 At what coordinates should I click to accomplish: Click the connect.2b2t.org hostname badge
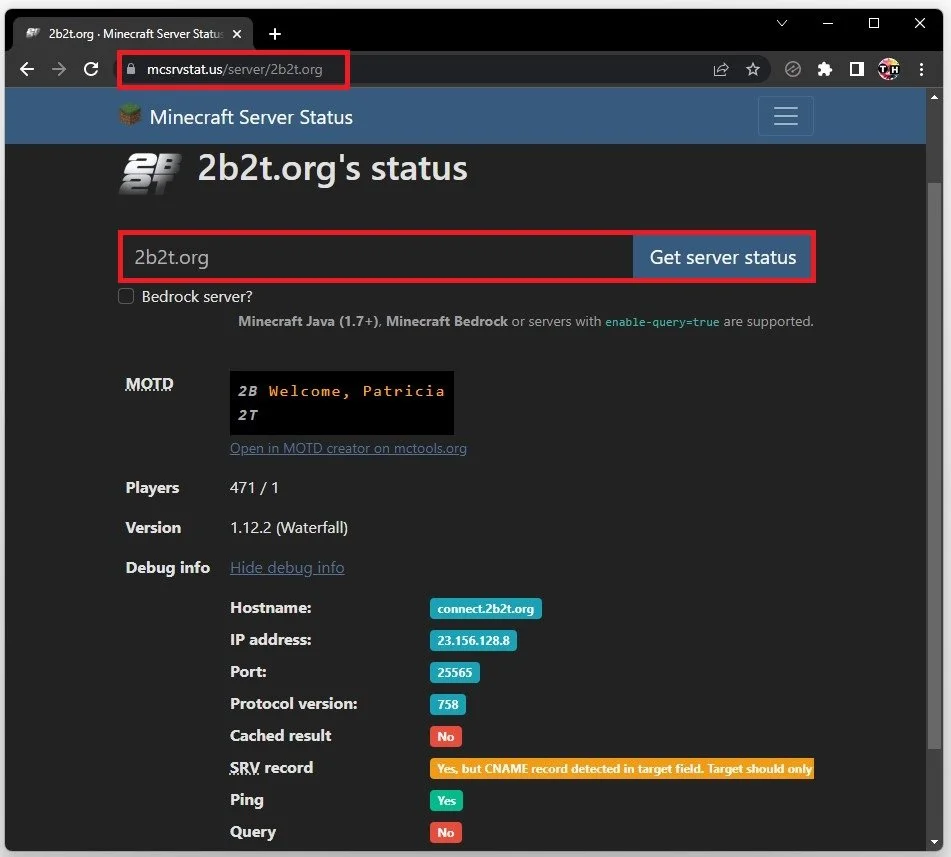click(485, 608)
